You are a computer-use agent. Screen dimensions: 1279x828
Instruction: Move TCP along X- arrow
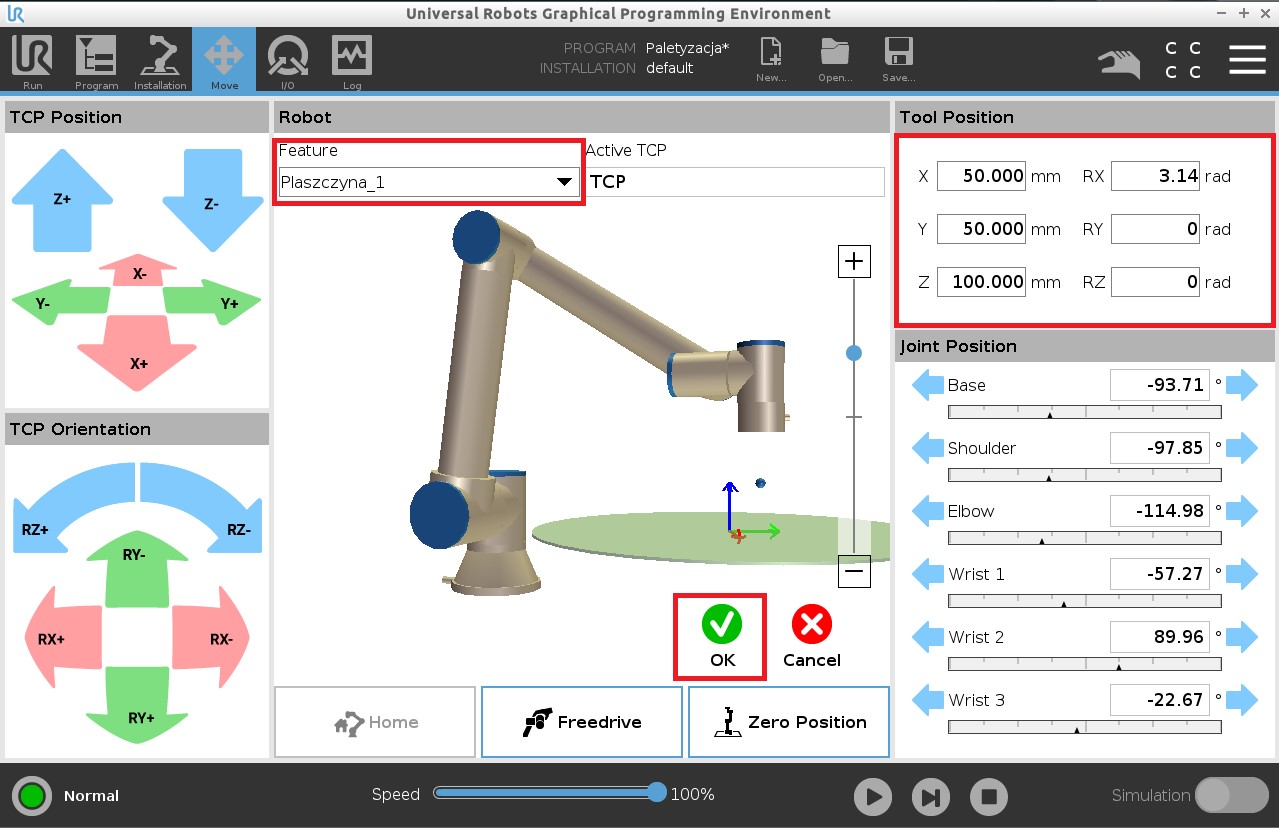coord(139,270)
